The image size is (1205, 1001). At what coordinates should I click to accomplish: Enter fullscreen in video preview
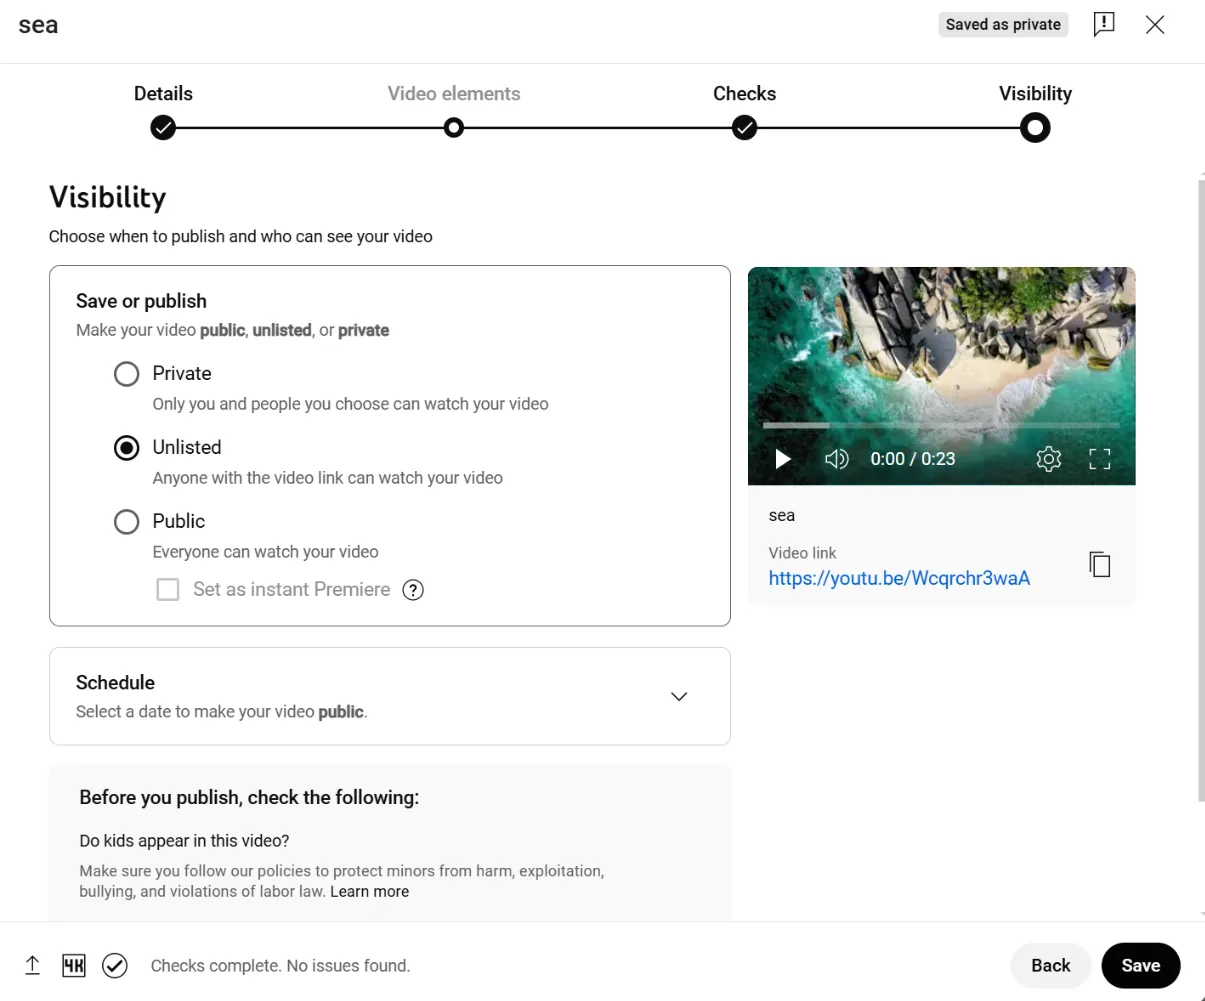tap(1099, 459)
